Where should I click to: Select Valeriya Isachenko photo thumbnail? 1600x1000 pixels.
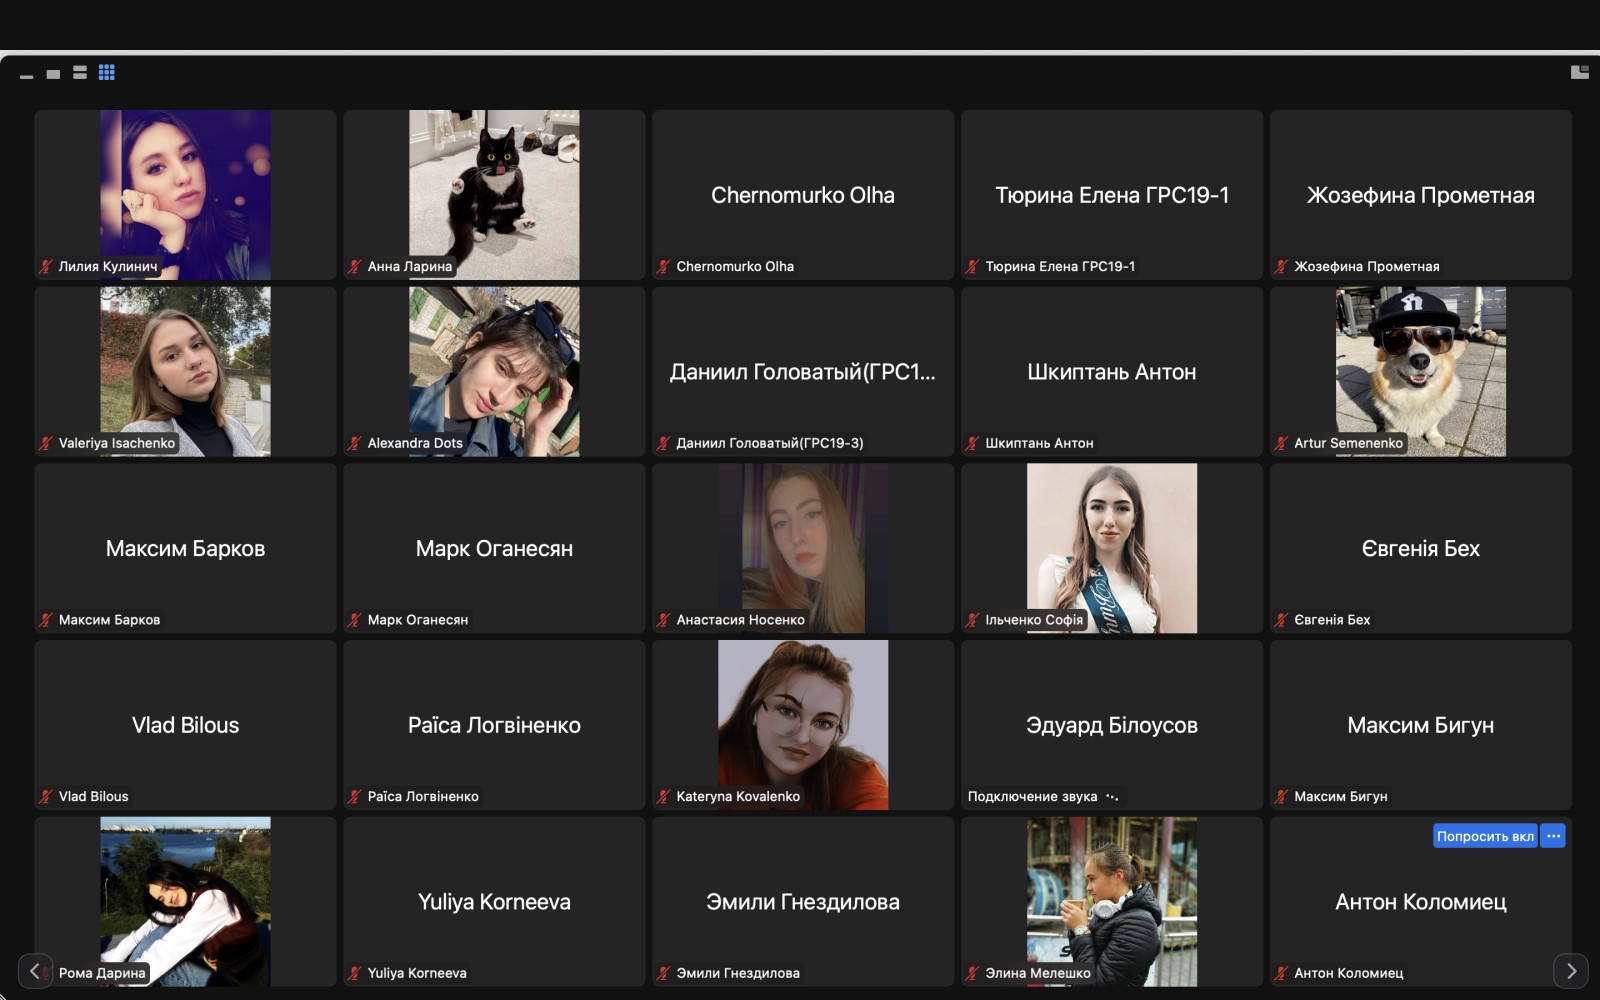pyautogui.click(x=185, y=372)
